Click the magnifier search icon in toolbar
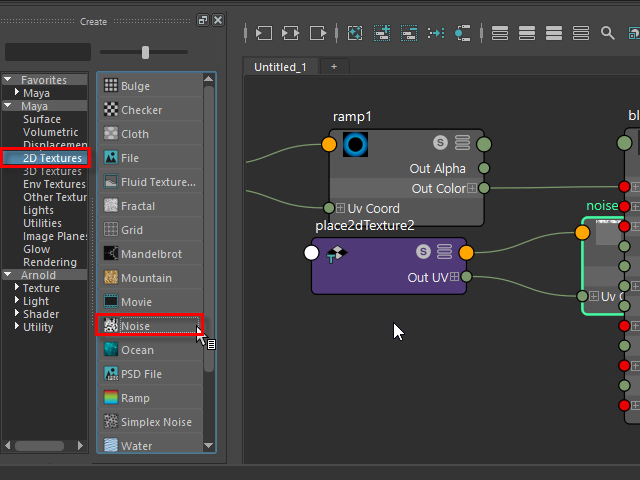This screenshot has height=480, width=640. (x=607, y=33)
